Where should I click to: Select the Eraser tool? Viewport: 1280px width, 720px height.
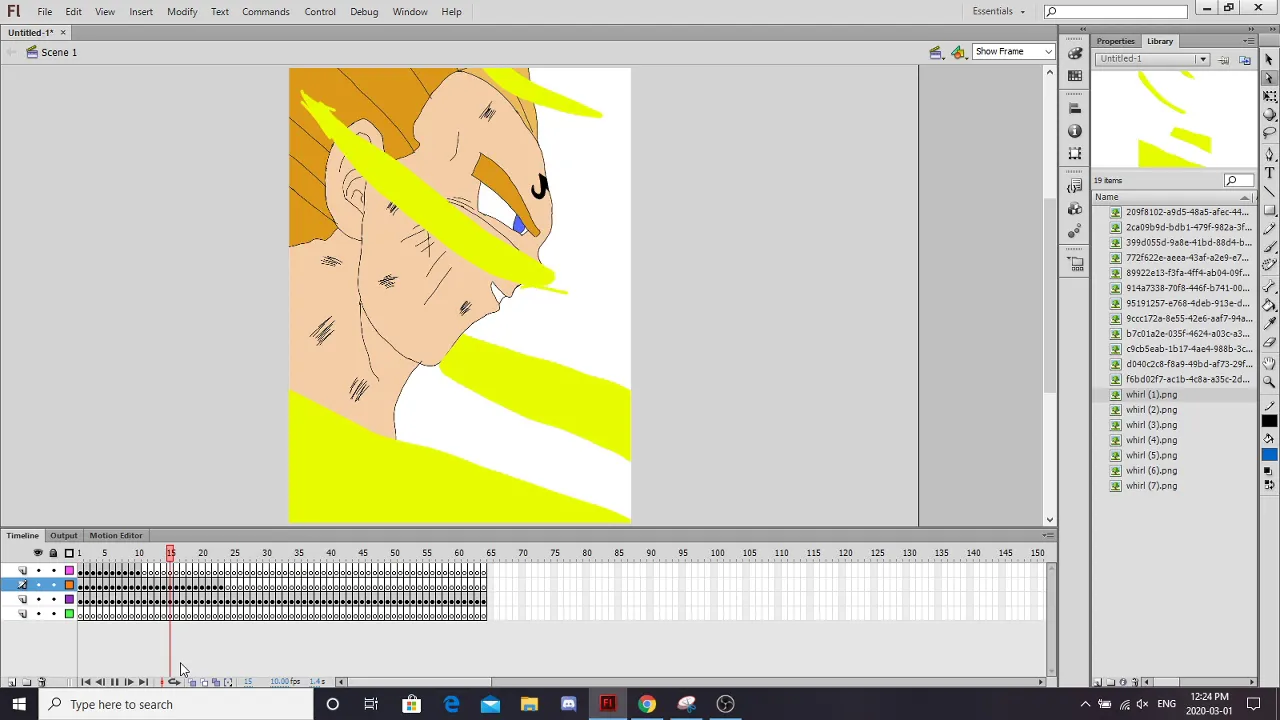pos(1269,344)
